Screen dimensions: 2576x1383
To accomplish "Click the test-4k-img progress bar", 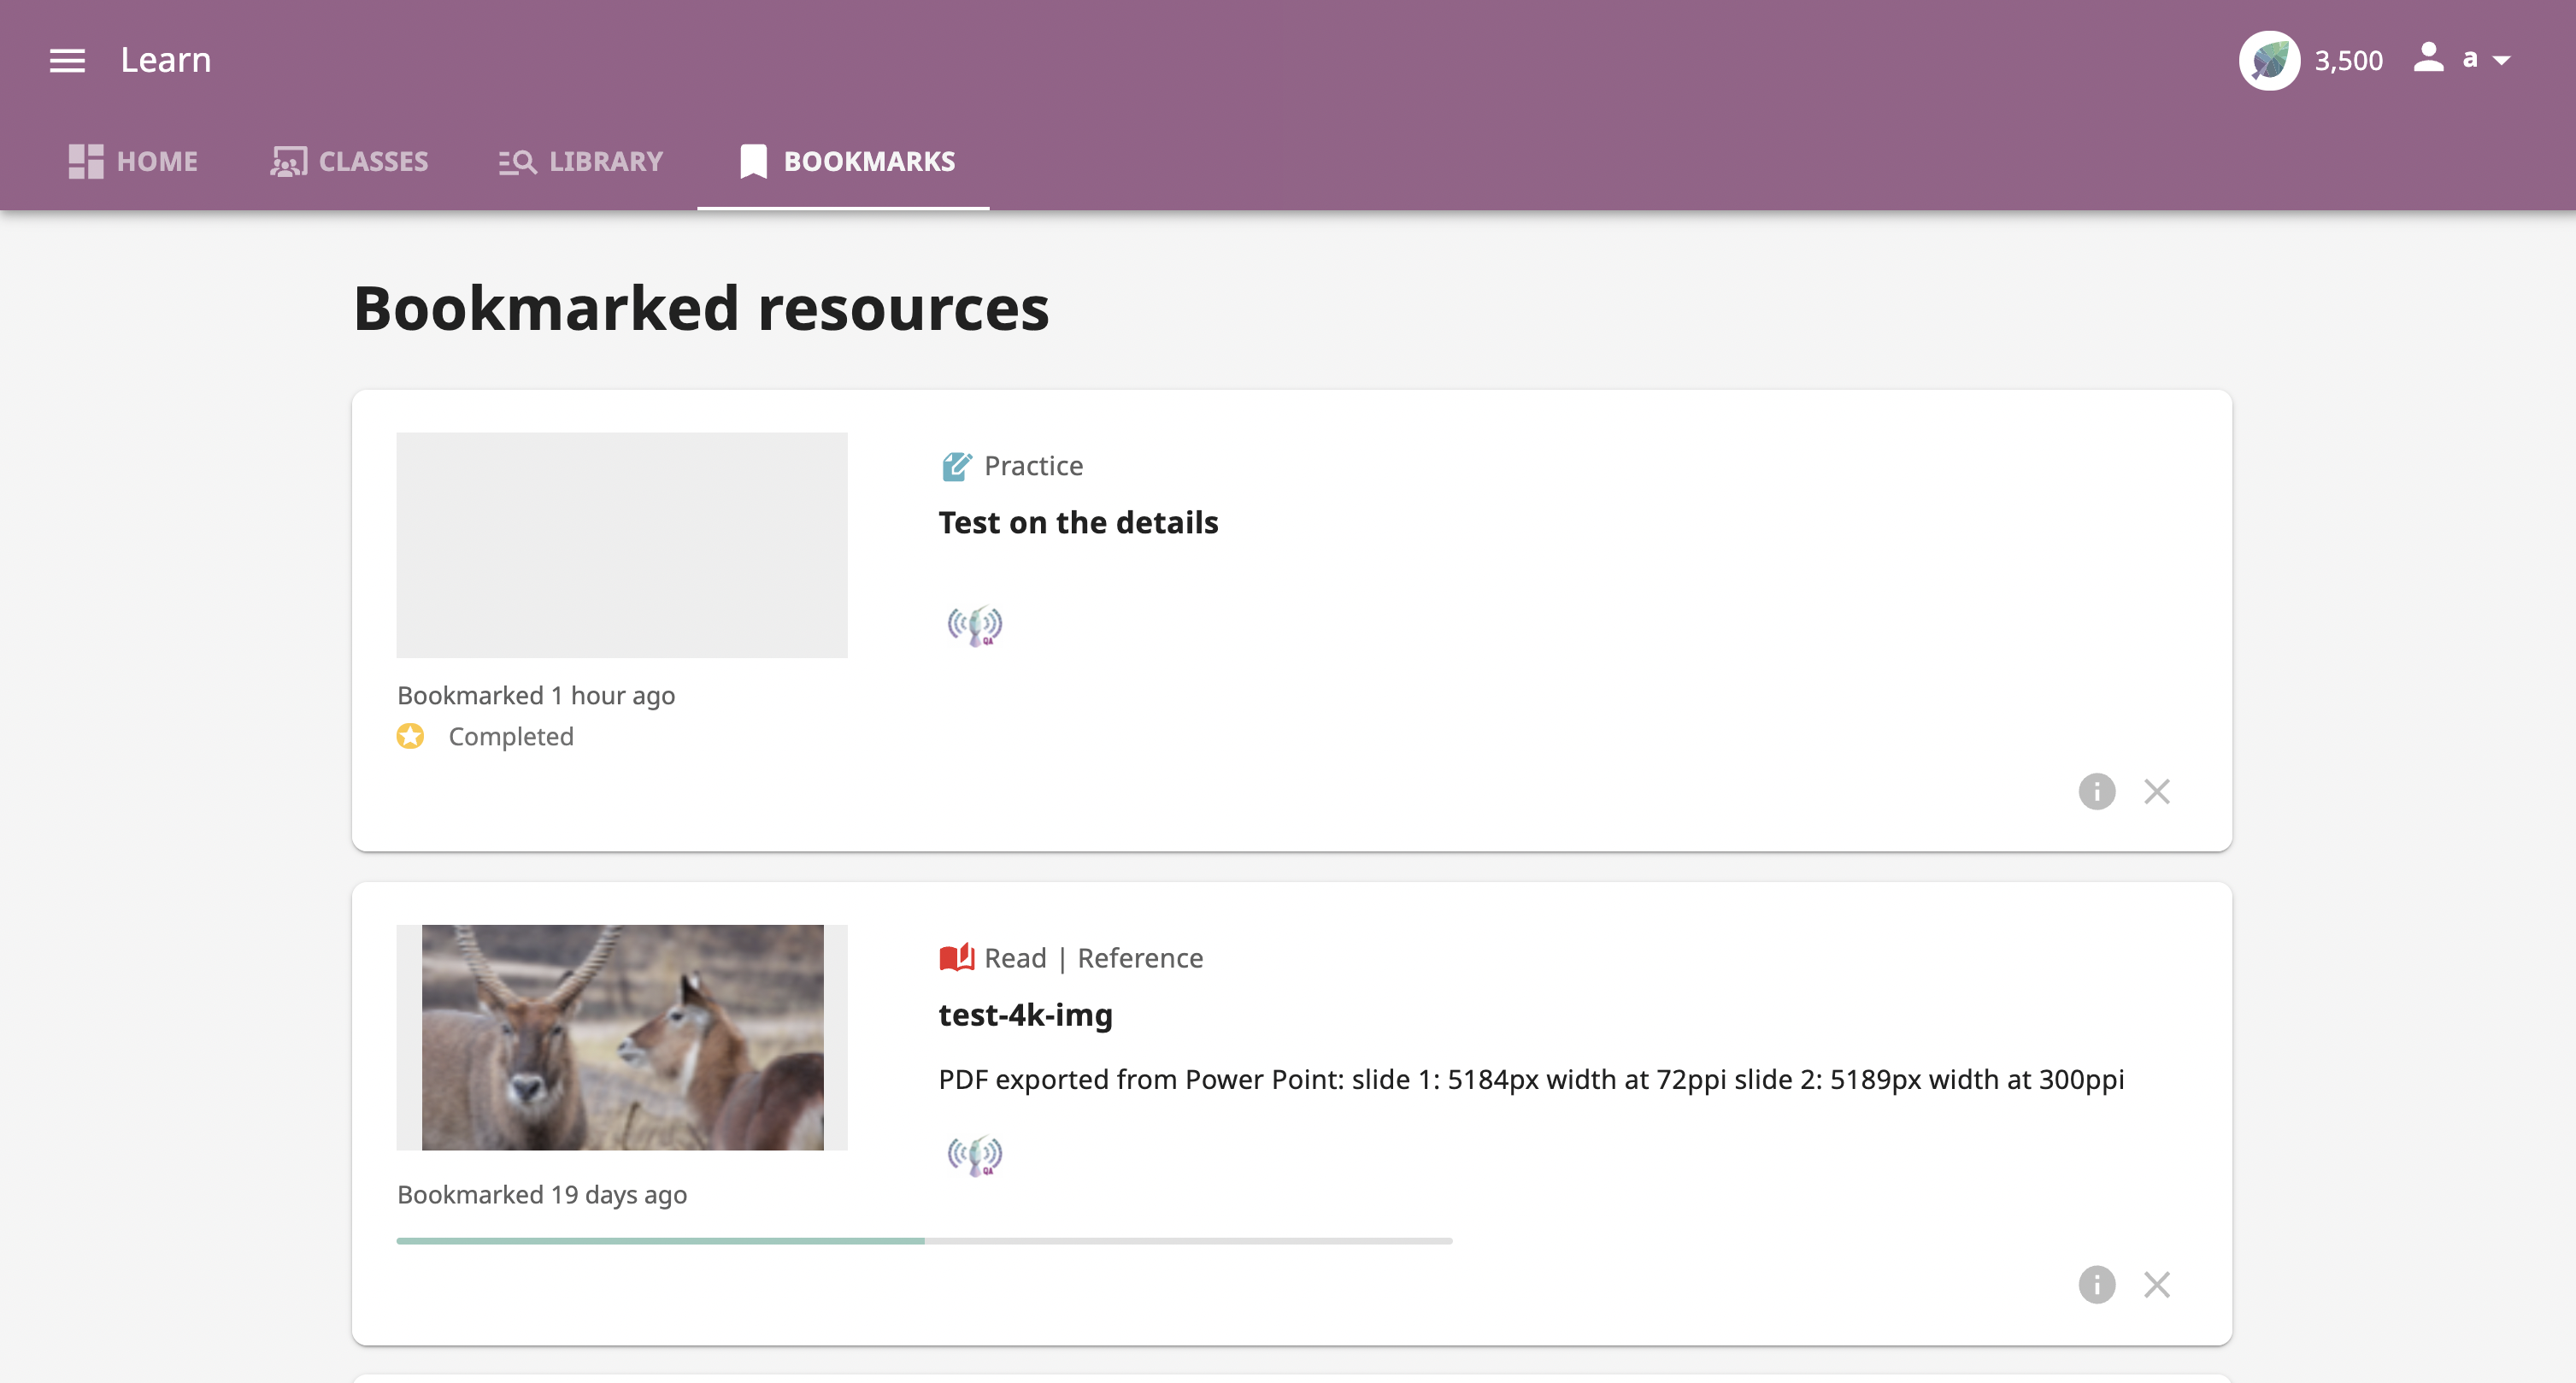I will [924, 1241].
